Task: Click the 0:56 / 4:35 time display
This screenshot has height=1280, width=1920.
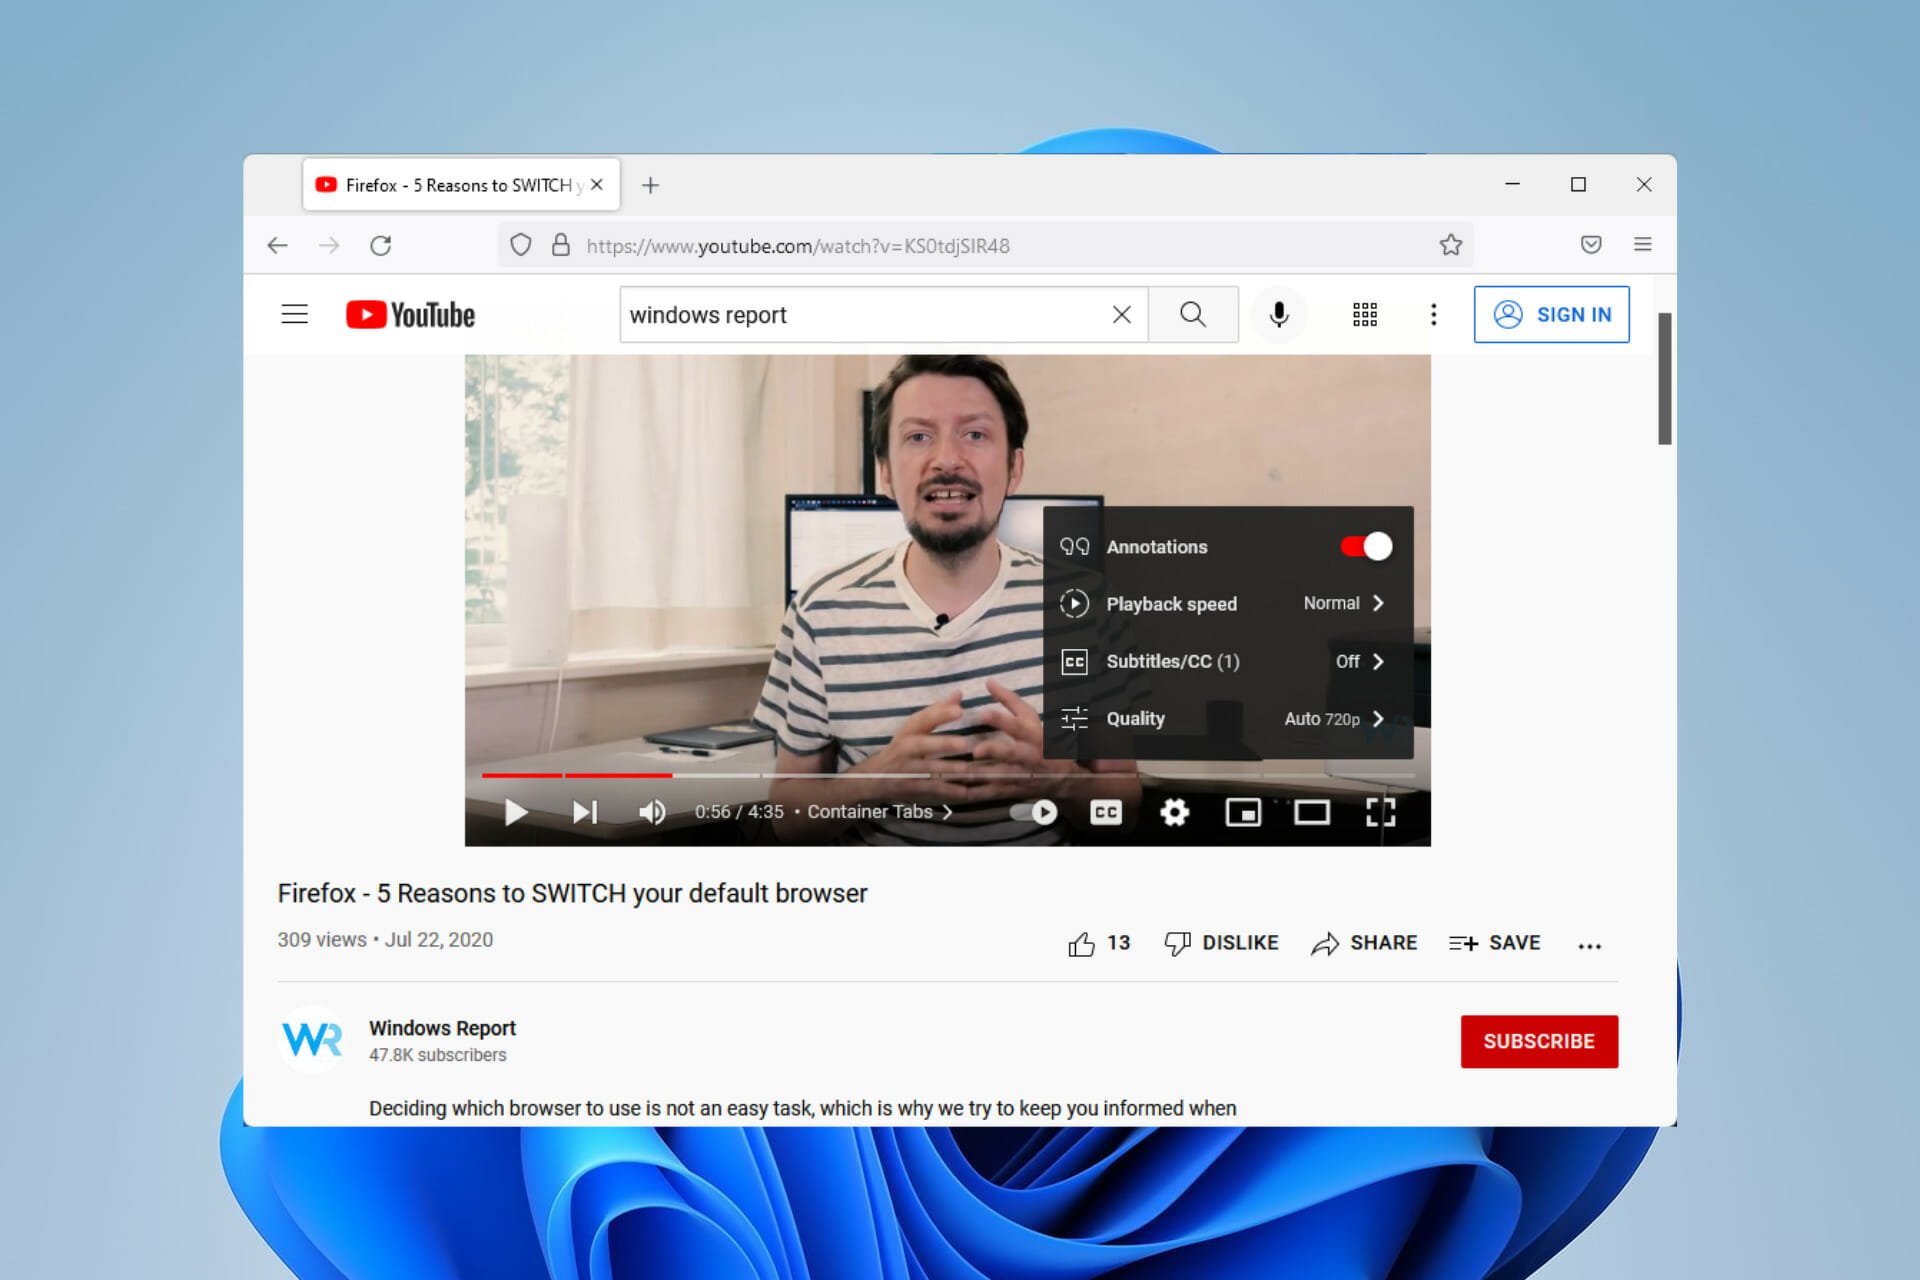Action: coord(739,812)
